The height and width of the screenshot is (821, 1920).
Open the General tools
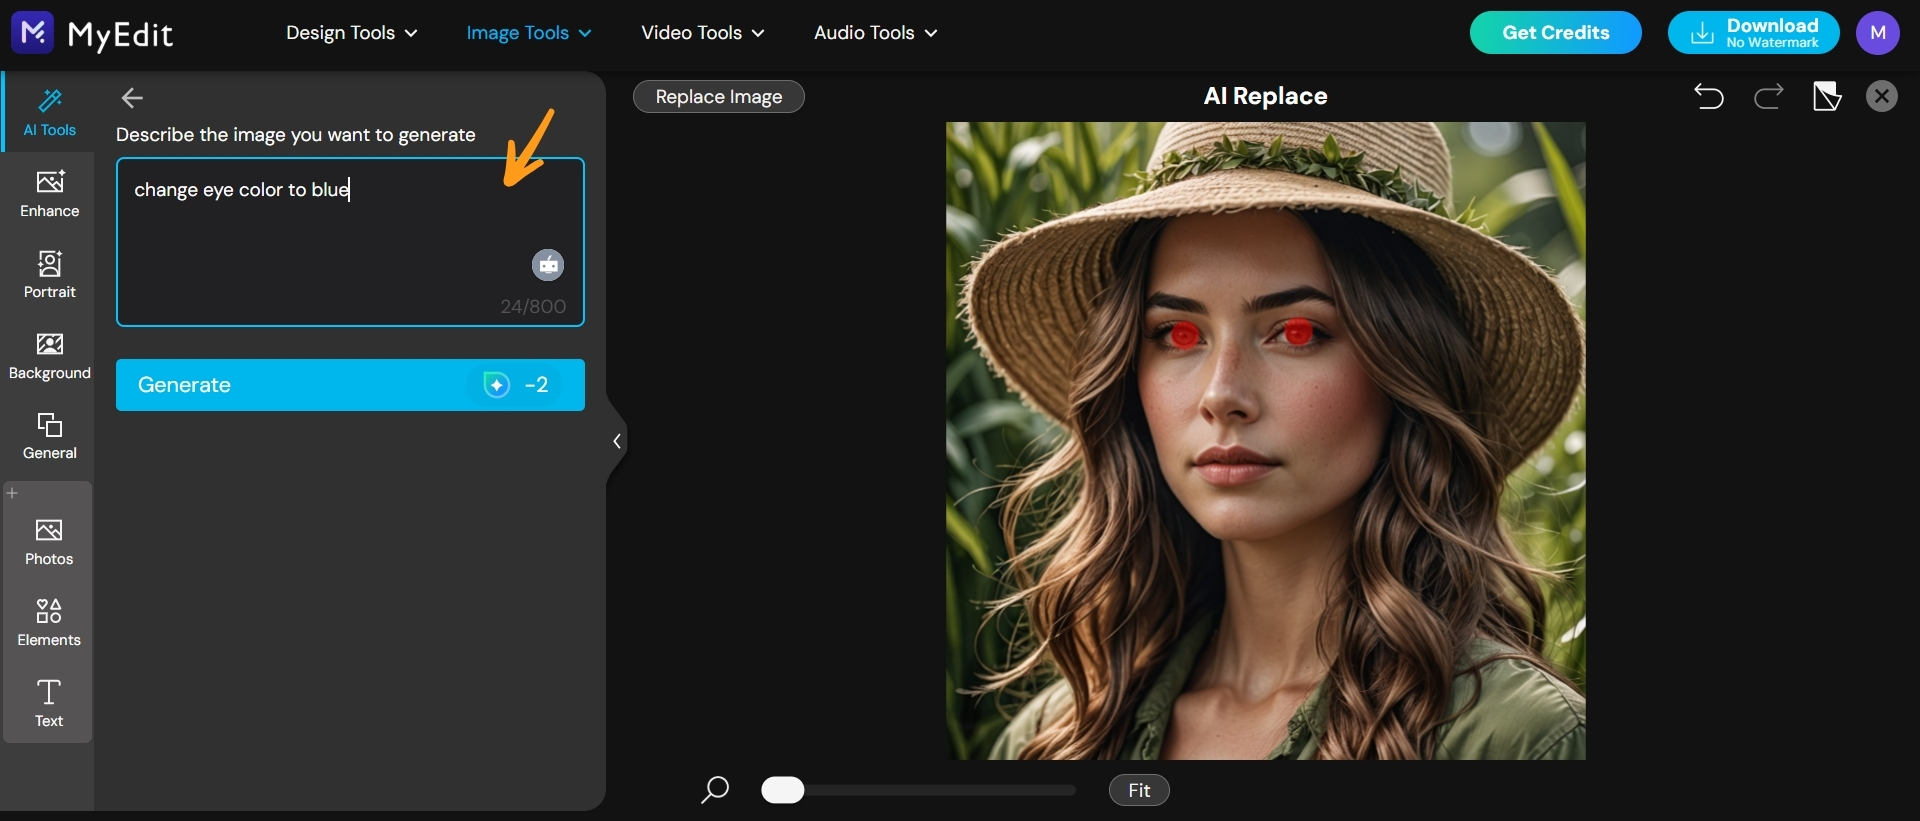click(49, 436)
